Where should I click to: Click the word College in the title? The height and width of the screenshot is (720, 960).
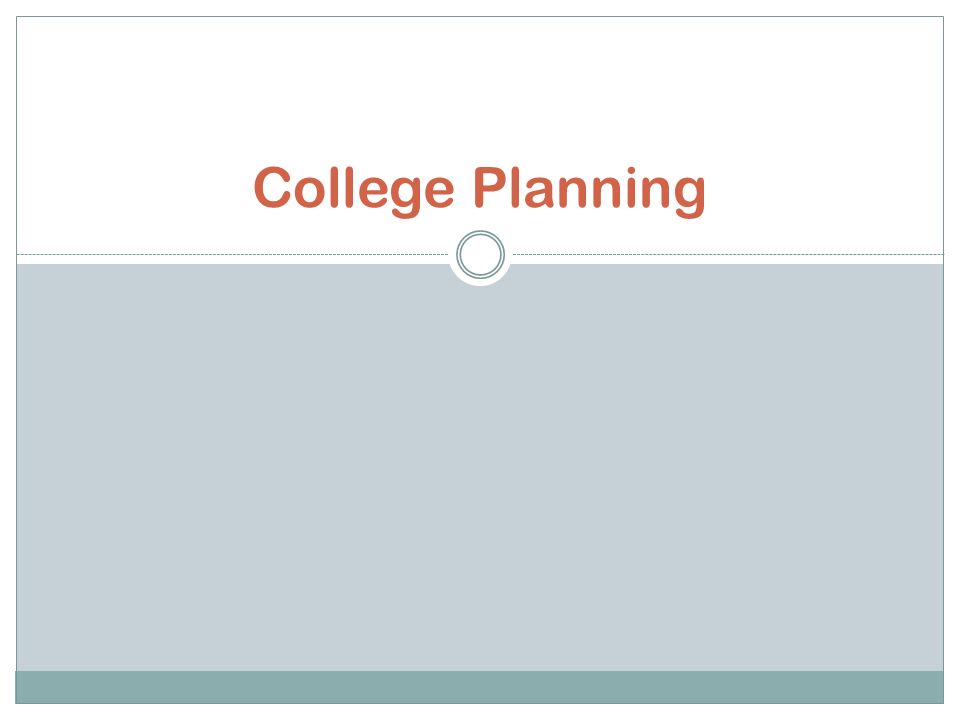[354, 190]
